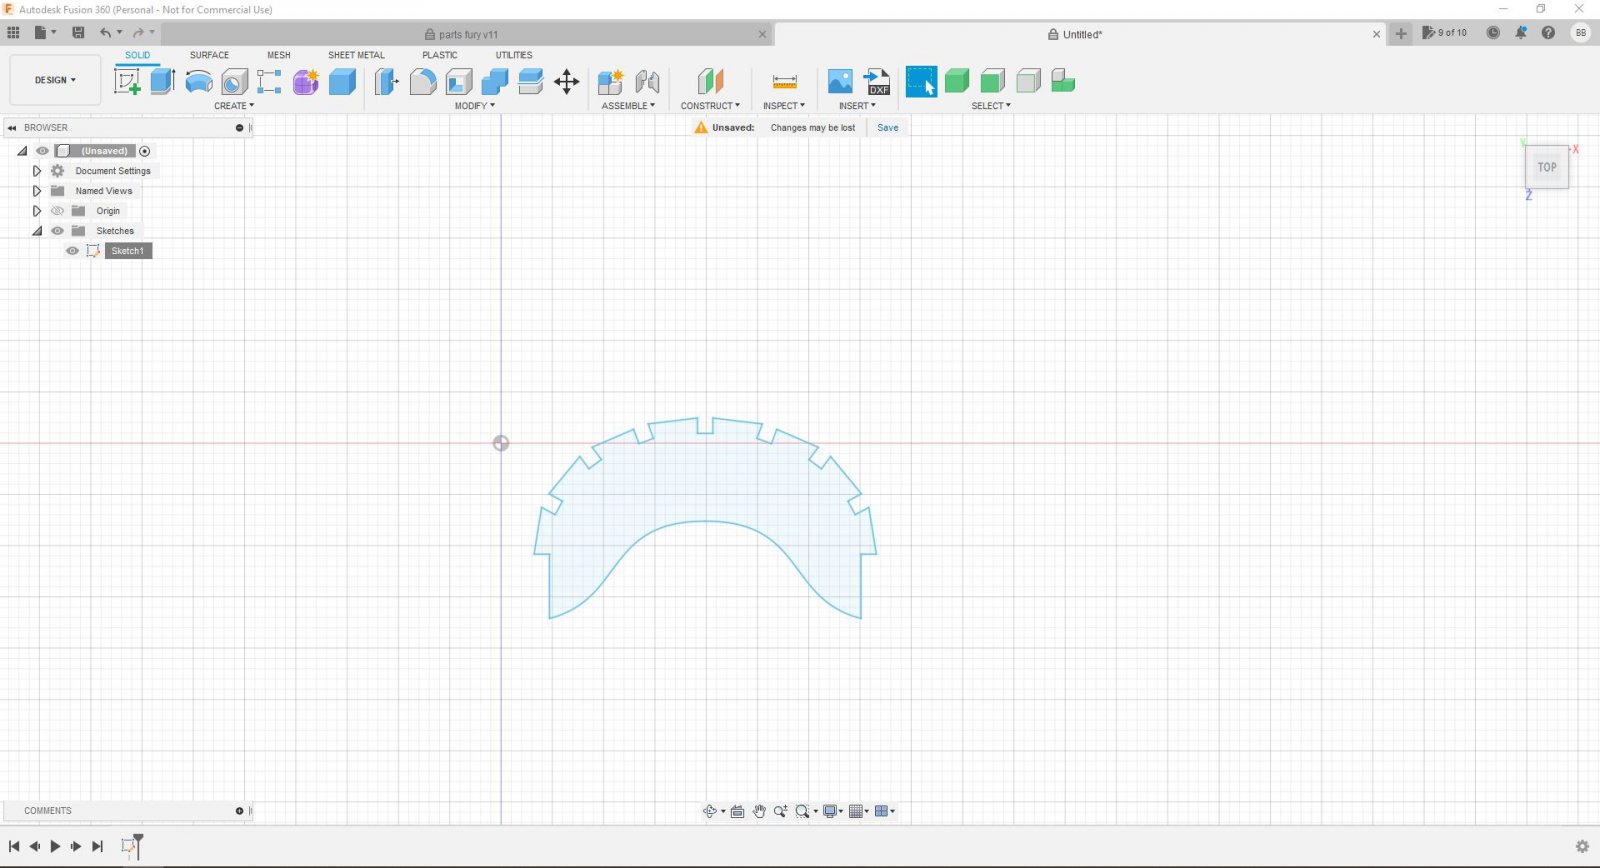Select the Press Pull tool
Screen dimensions: 1600x868
[386, 81]
